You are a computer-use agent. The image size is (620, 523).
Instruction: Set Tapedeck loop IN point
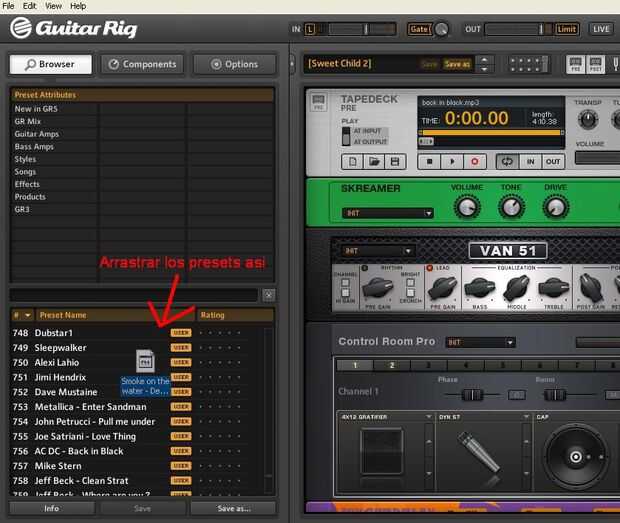530,162
